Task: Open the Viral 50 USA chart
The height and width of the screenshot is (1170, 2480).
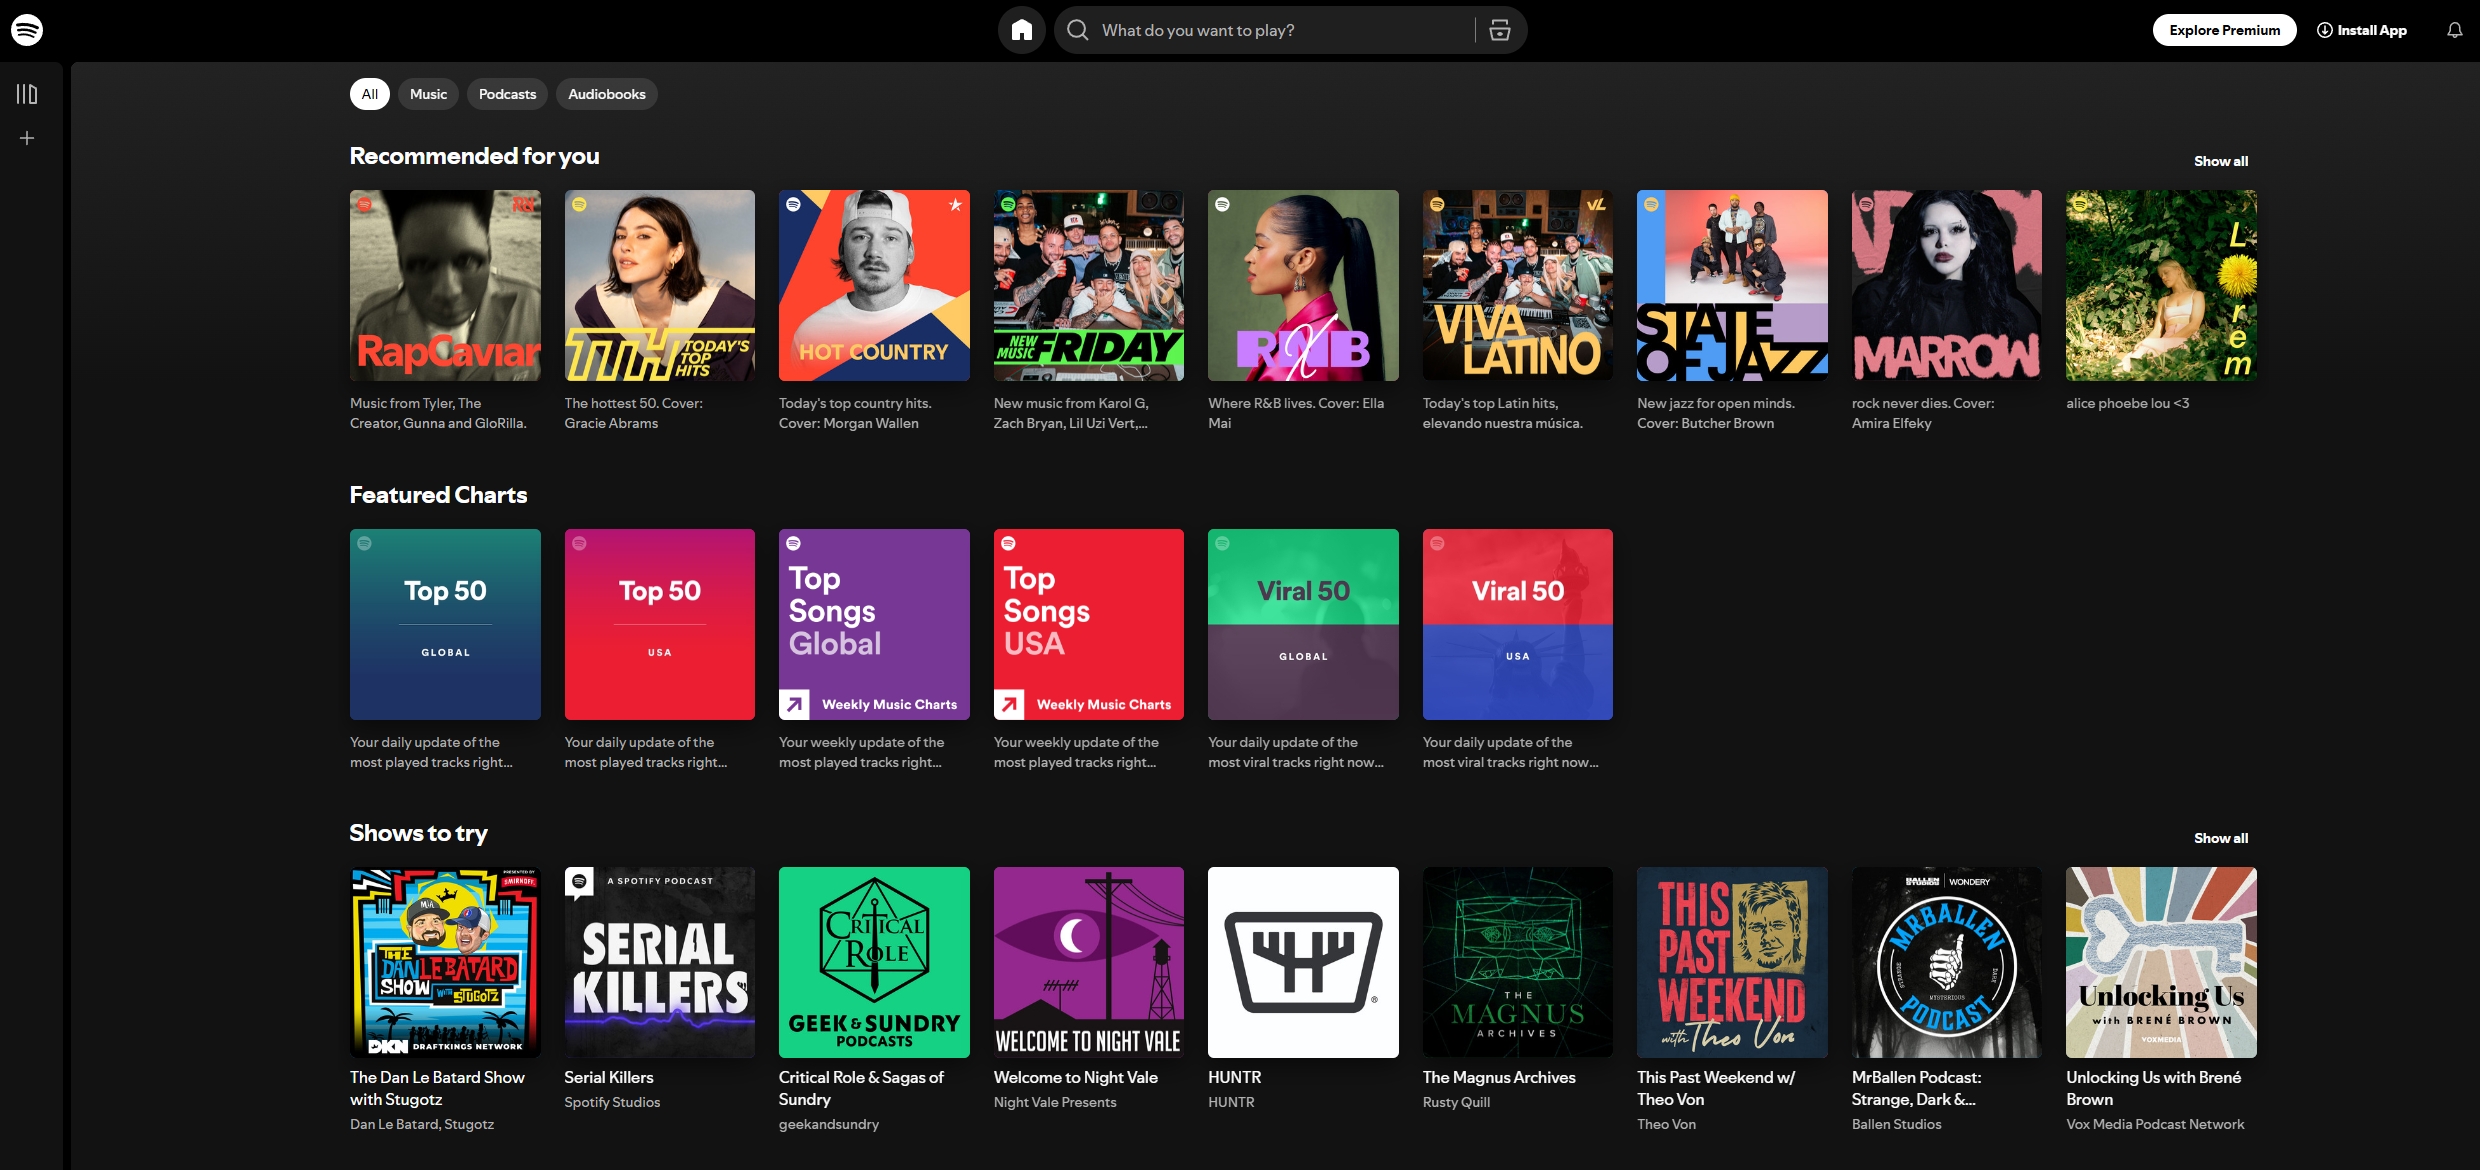Action: [x=1517, y=624]
